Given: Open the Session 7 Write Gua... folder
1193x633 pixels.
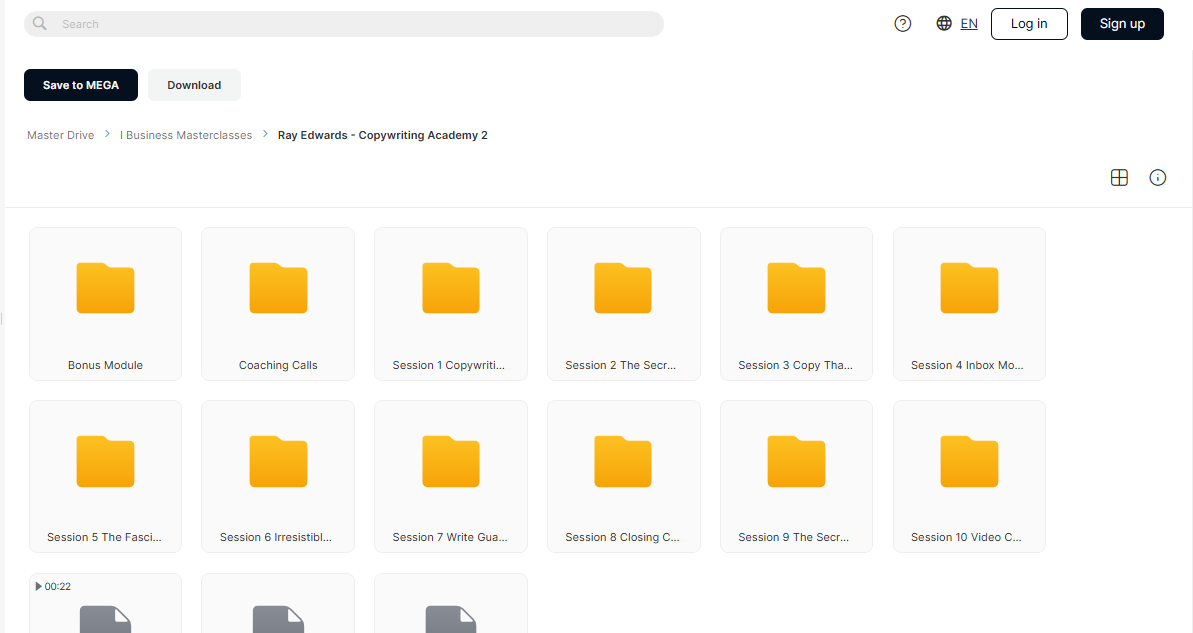Looking at the screenshot, I should (x=450, y=476).
